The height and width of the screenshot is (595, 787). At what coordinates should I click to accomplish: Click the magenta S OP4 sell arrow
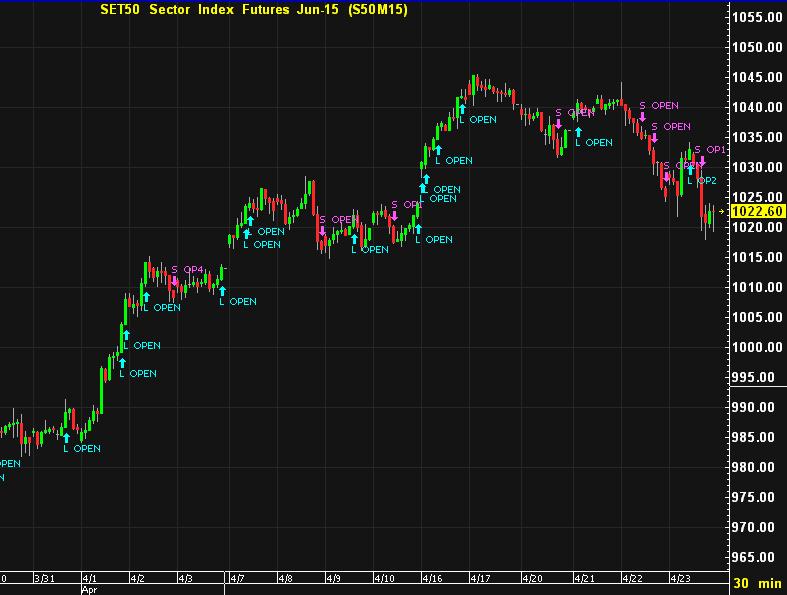[175, 281]
